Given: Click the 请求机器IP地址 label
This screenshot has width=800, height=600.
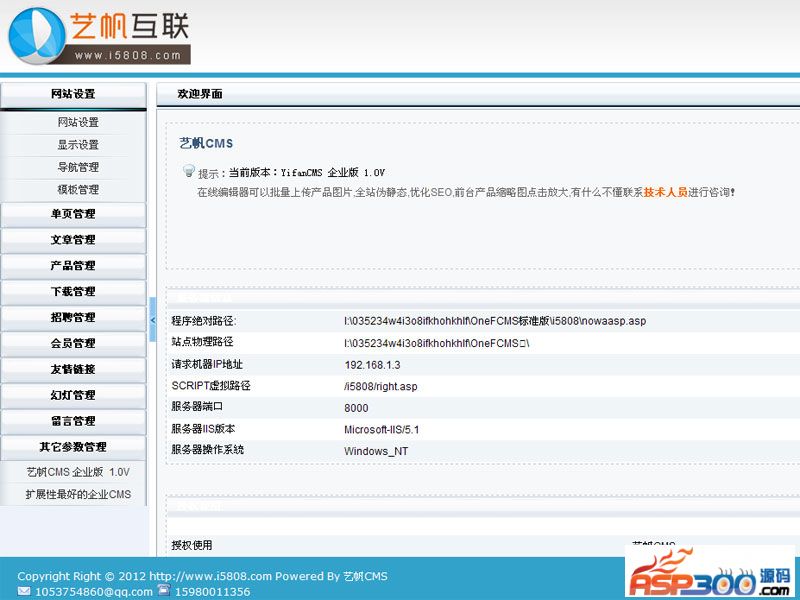Looking at the screenshot, I should (x=207, y=364).
